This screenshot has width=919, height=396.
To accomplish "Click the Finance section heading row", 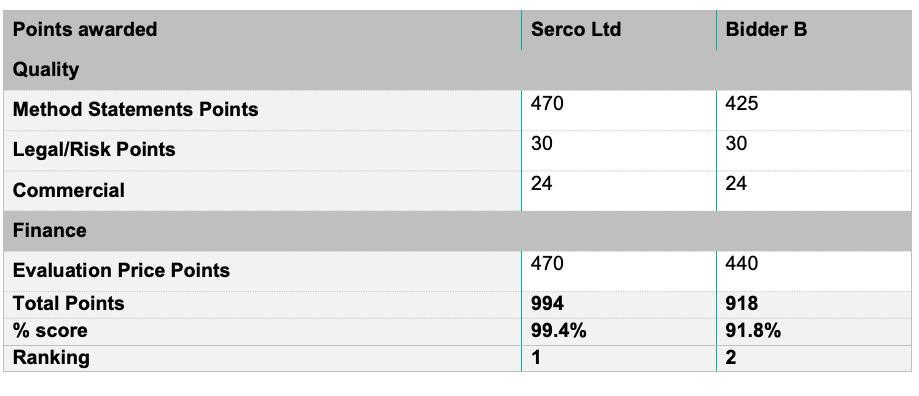I will 457,230.
